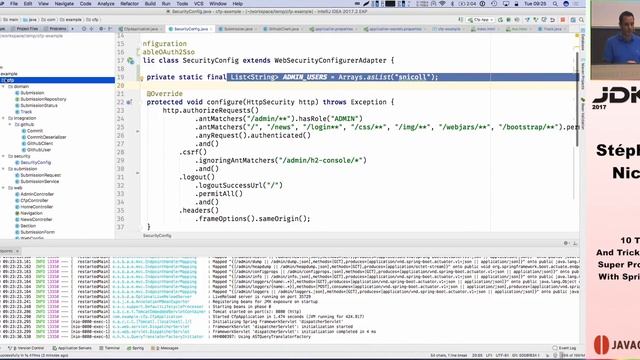Click macOS Spotlight search icon in menu bar
640x360 pixels.
555,4
